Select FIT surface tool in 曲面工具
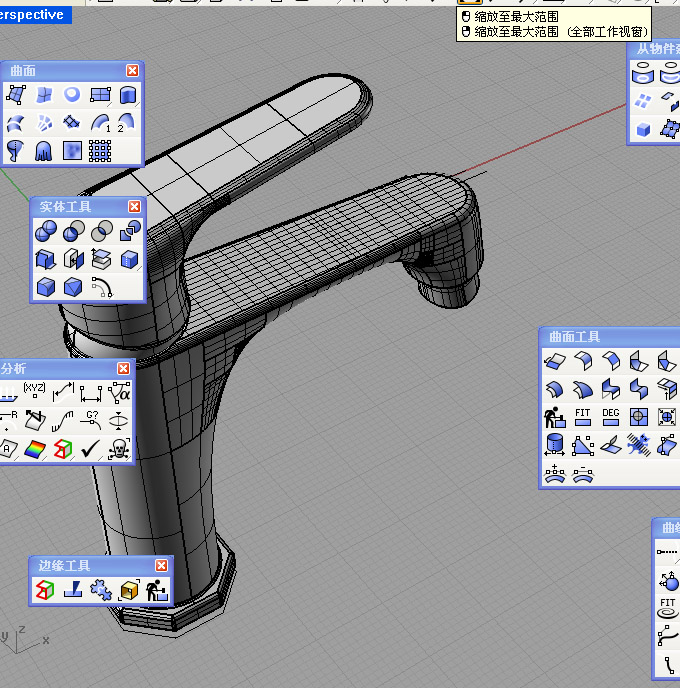The image size is (680, 688). point(583,417)
